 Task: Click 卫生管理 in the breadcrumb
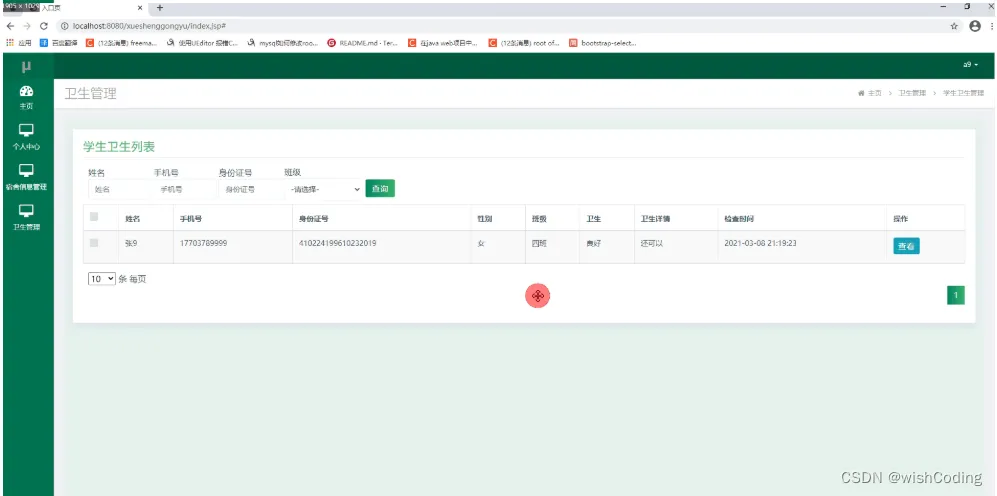coord(912,93)
